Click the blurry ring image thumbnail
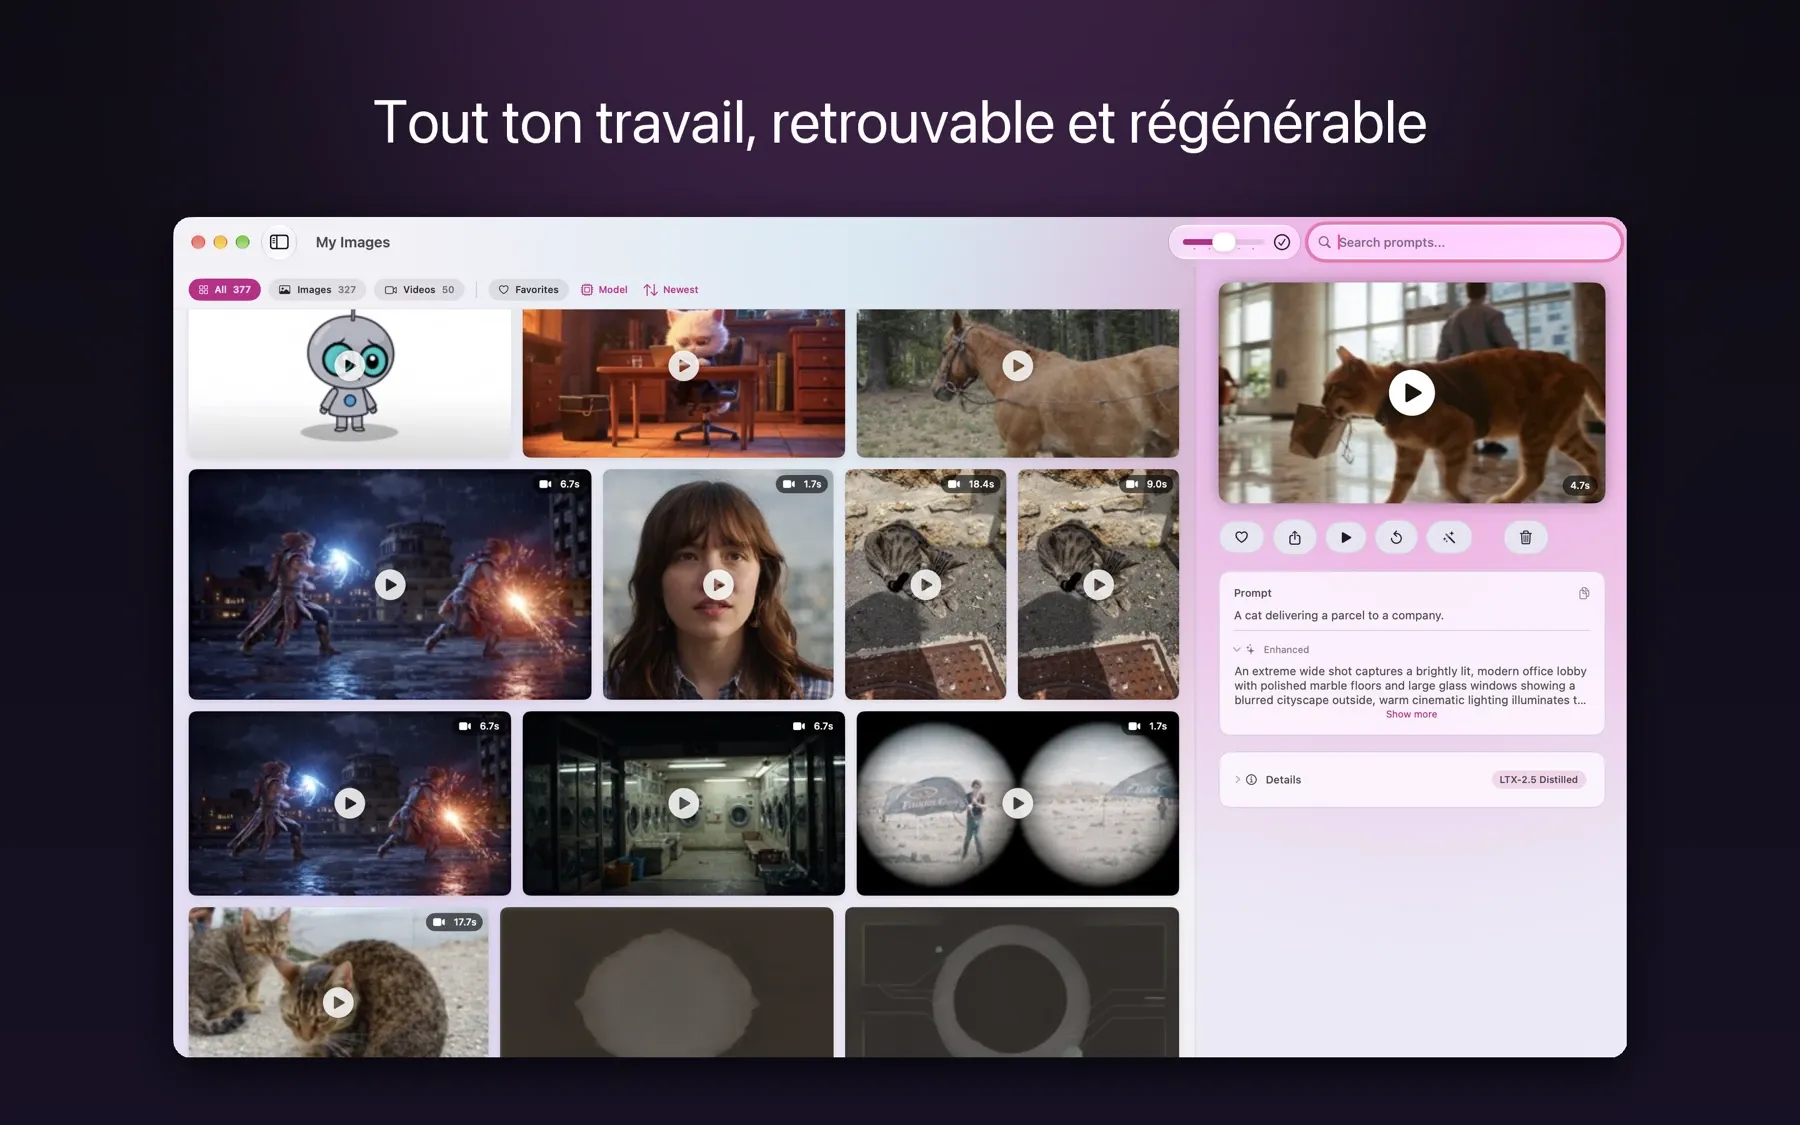This screenshot has width=1800, height=1125. tap(1012, 982)
